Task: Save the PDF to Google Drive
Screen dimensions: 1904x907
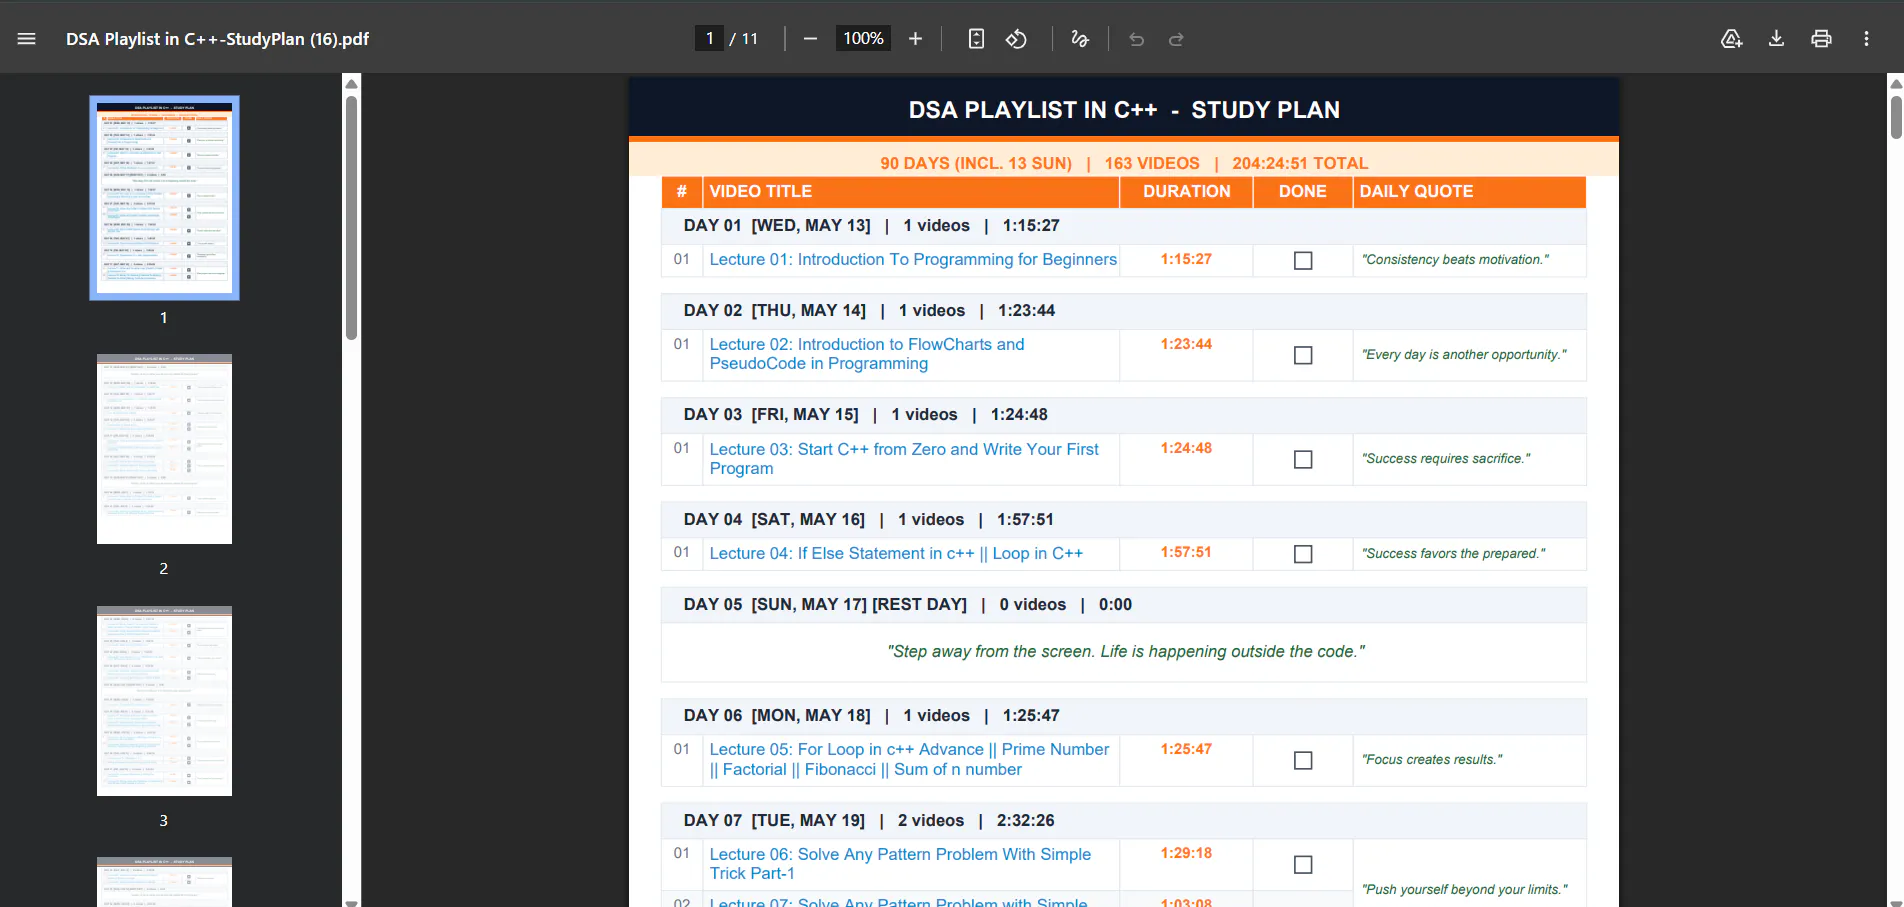Action: 1731,39
